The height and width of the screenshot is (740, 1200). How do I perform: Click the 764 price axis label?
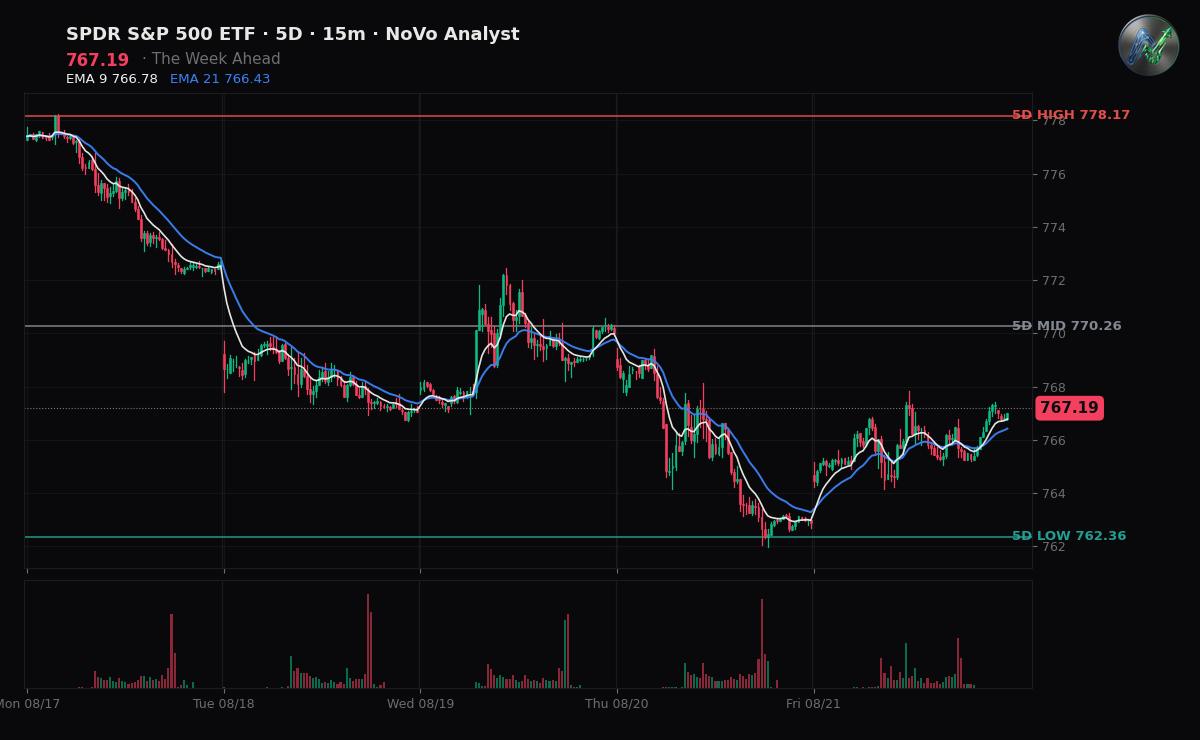[1054, 494]
